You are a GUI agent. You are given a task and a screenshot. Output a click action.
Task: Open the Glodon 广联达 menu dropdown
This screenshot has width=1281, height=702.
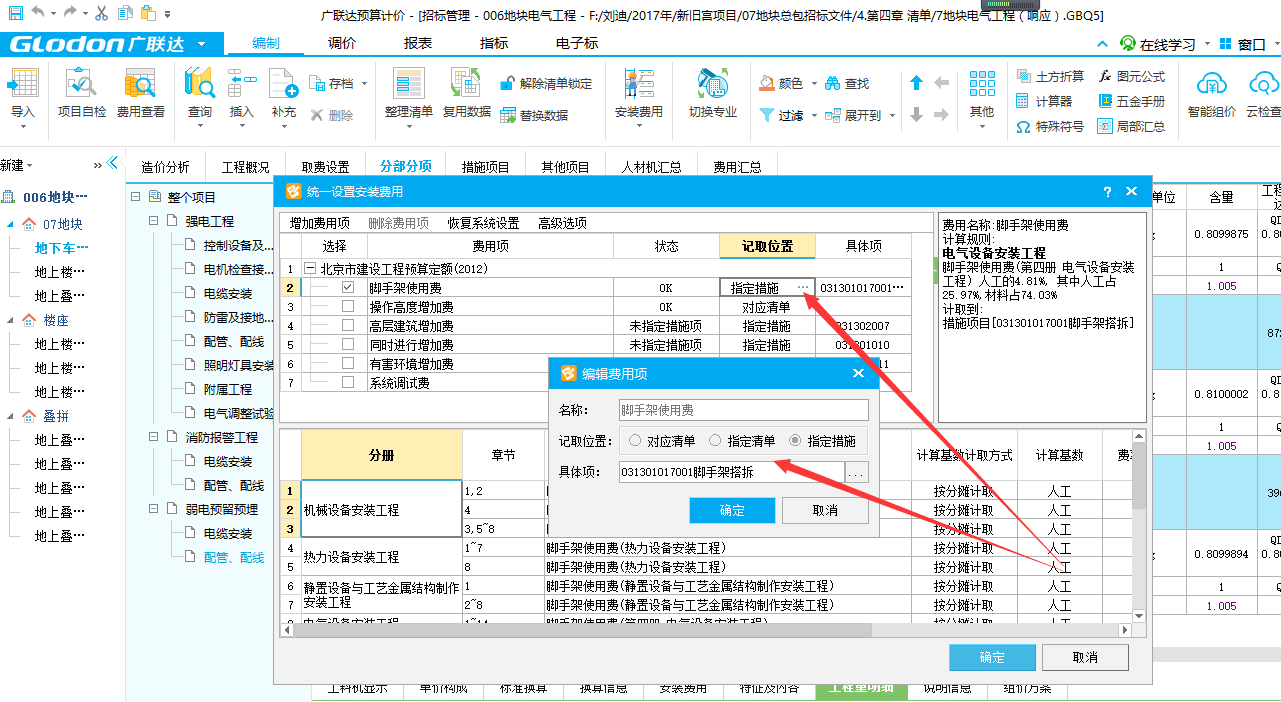tap(202, 44)
